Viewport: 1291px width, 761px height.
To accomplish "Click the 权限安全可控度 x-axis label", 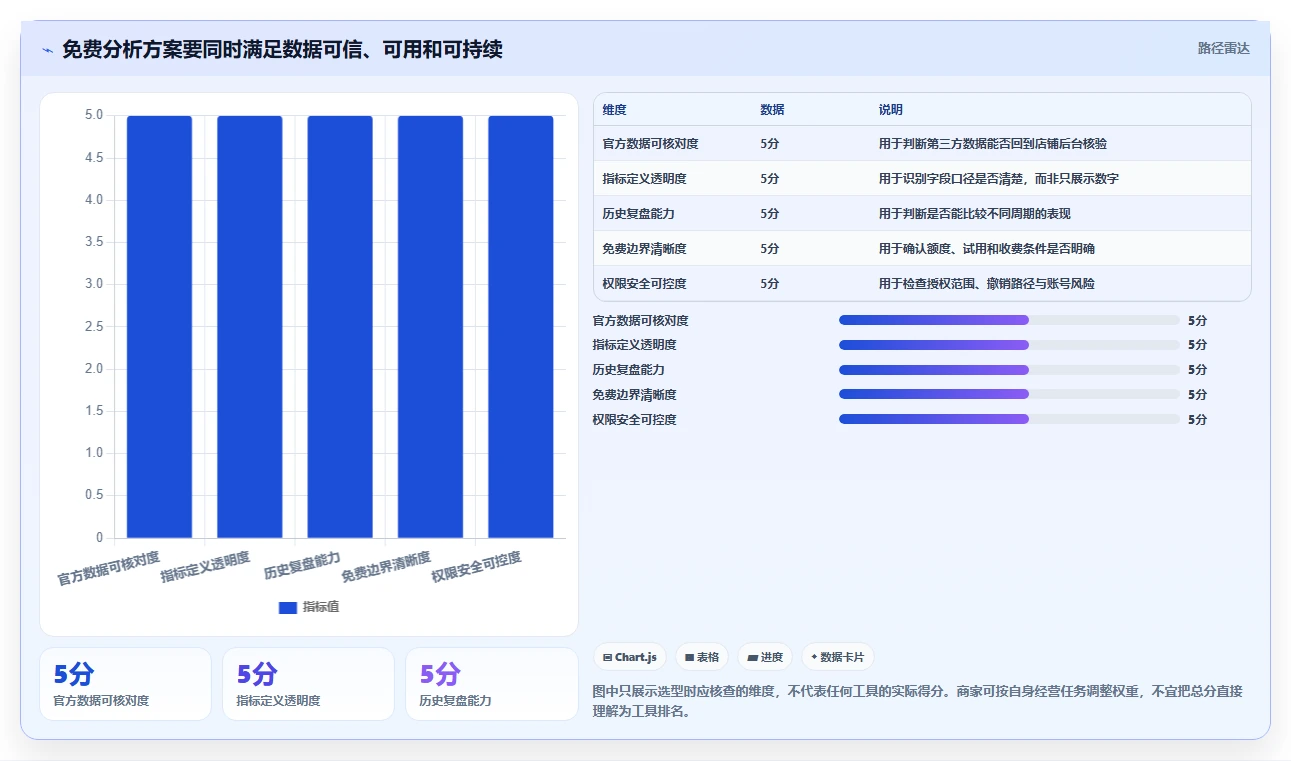I will (x=476, y=568).
